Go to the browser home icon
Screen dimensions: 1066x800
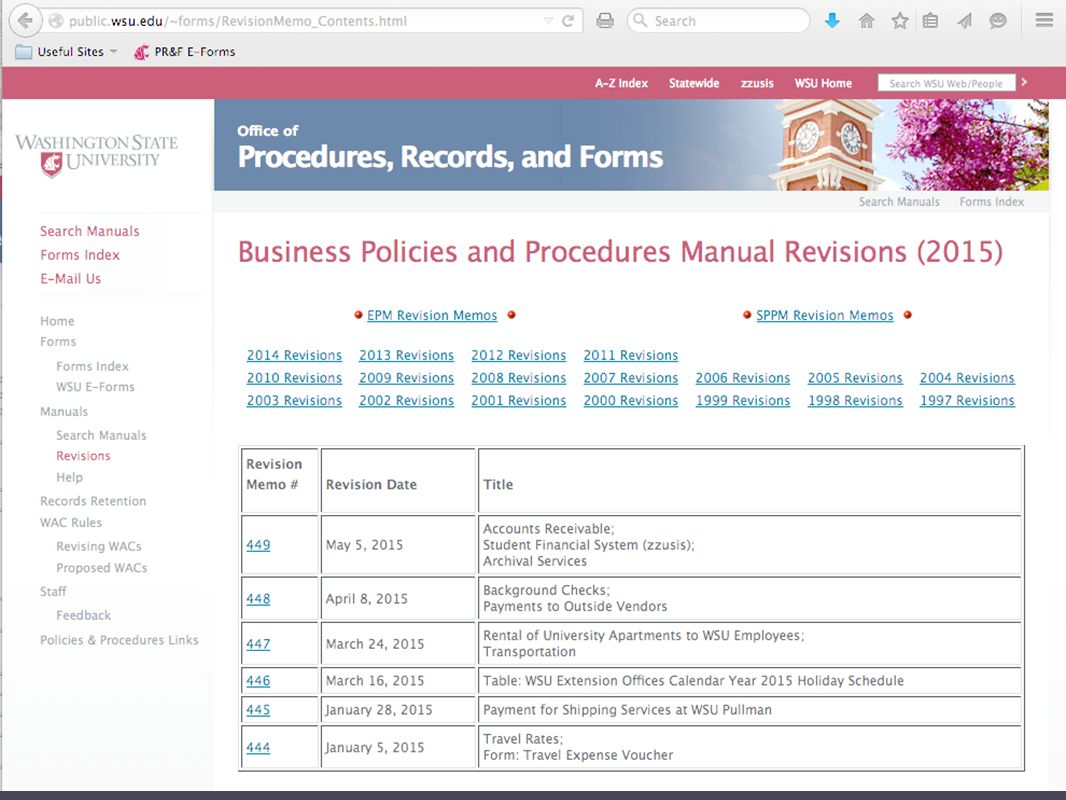866,21
